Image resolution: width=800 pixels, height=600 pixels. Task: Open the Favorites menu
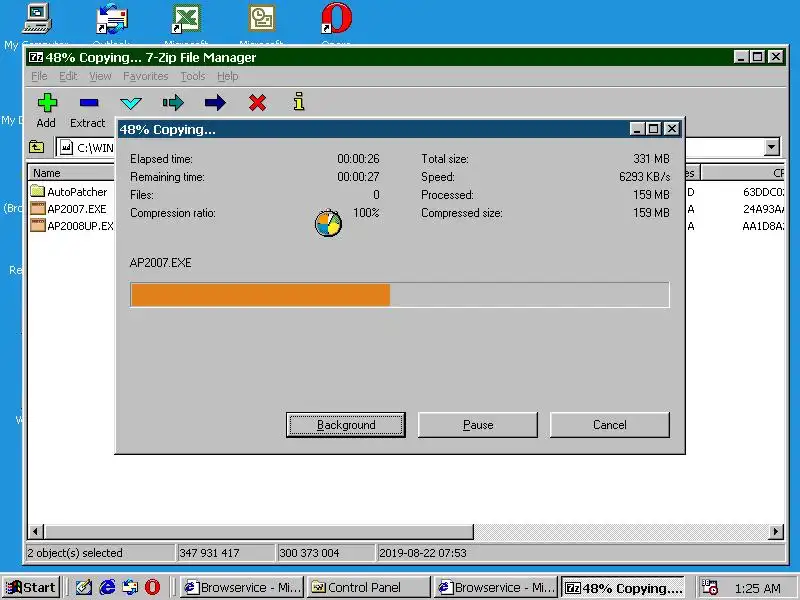(x=145, y=77)
